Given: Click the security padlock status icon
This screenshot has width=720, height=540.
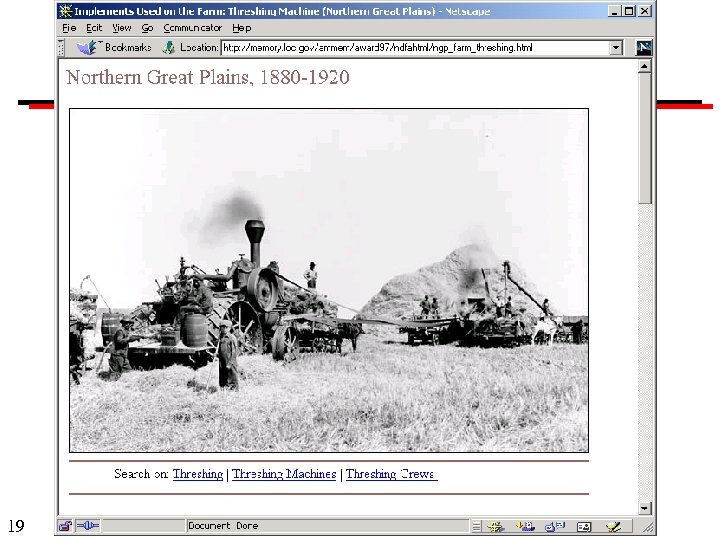Looking at the screenshot, I should pyautogui.click(x=65, y=526).
